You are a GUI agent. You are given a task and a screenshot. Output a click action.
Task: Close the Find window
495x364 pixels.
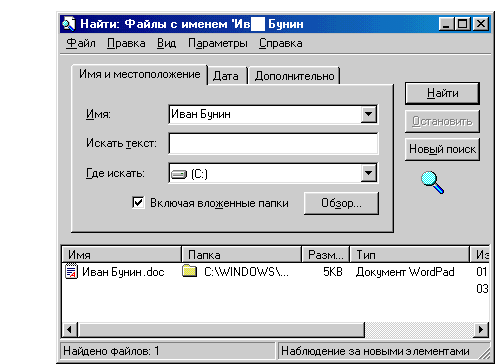point(481,24)
